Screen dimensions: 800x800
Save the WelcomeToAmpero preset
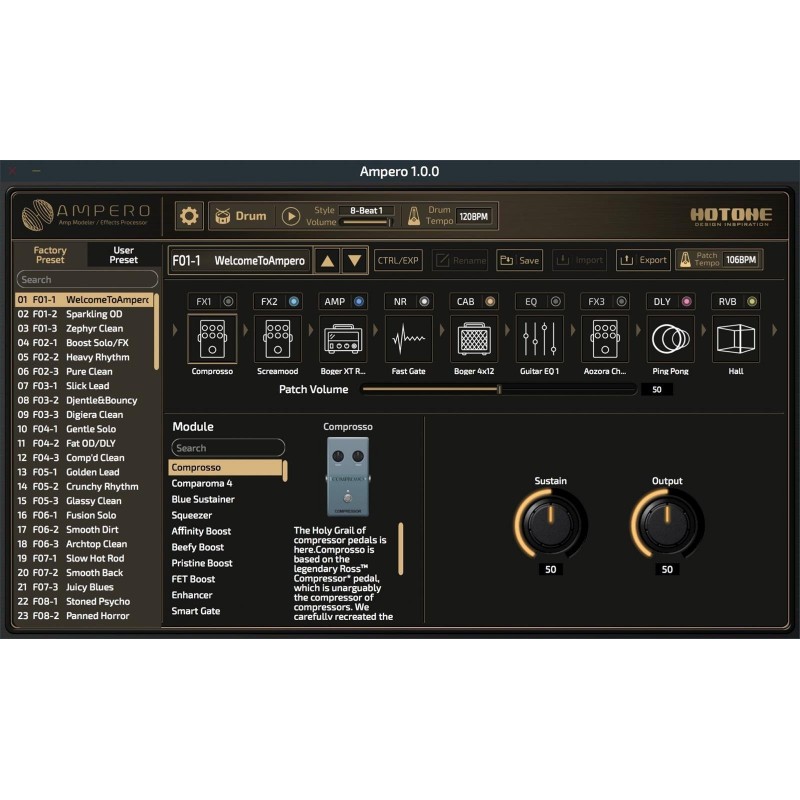[x=520, y=260]
